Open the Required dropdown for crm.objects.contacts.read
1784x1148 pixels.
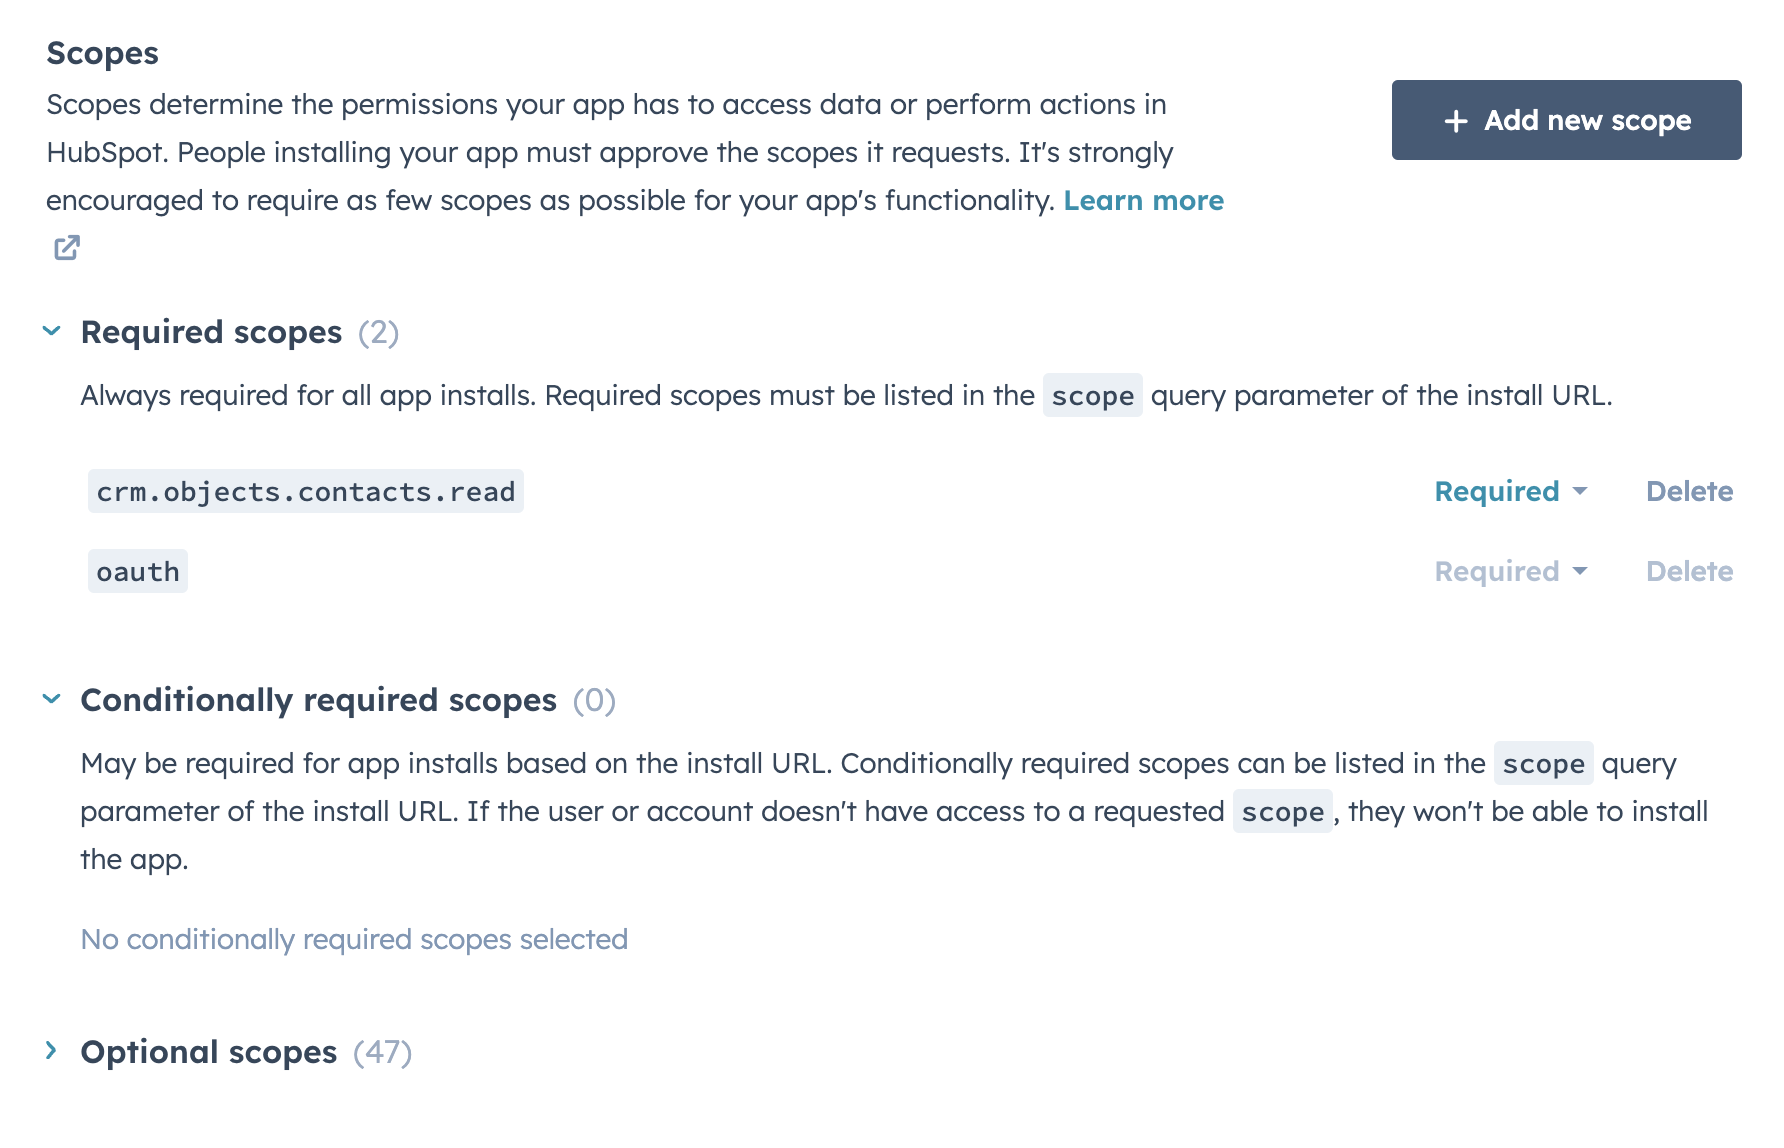pos(1510,491)
